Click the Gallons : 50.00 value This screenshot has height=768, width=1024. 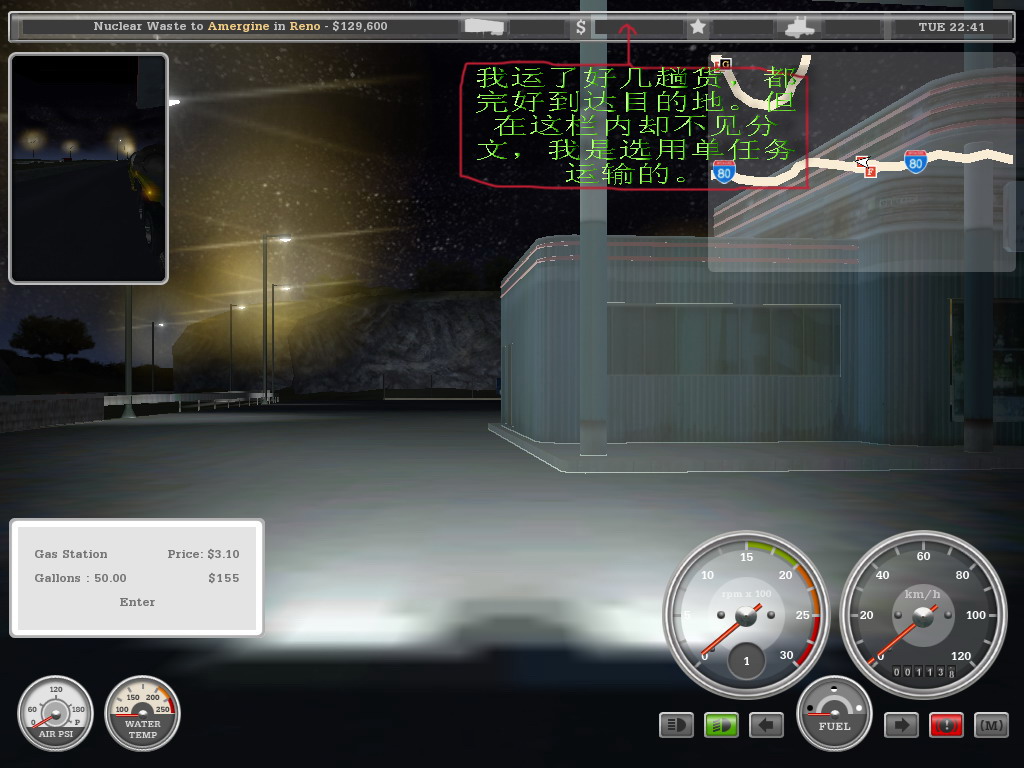(x=80, y=578)
